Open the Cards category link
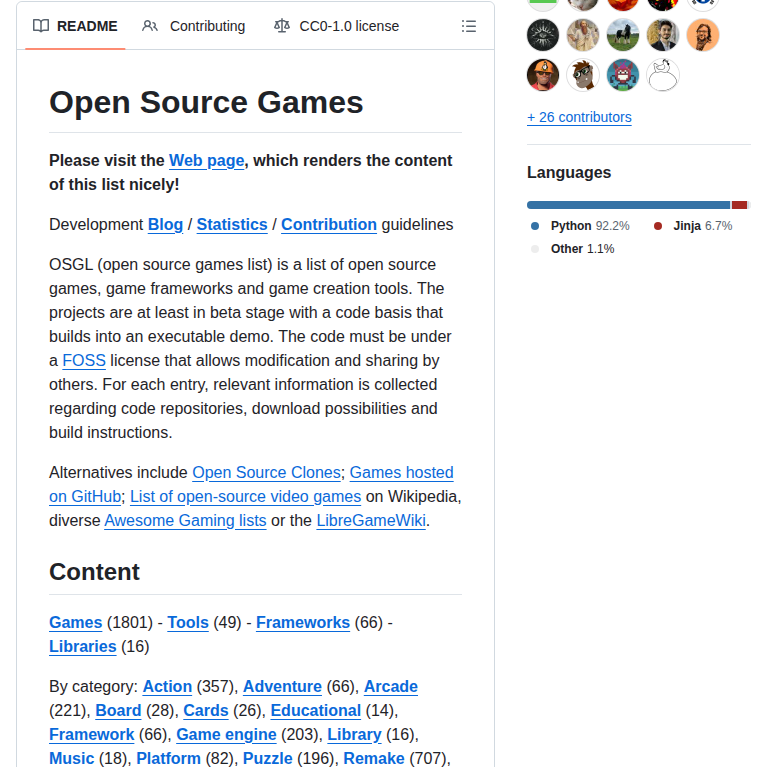This screenshot has height=767, width=775. pos(206,710)
